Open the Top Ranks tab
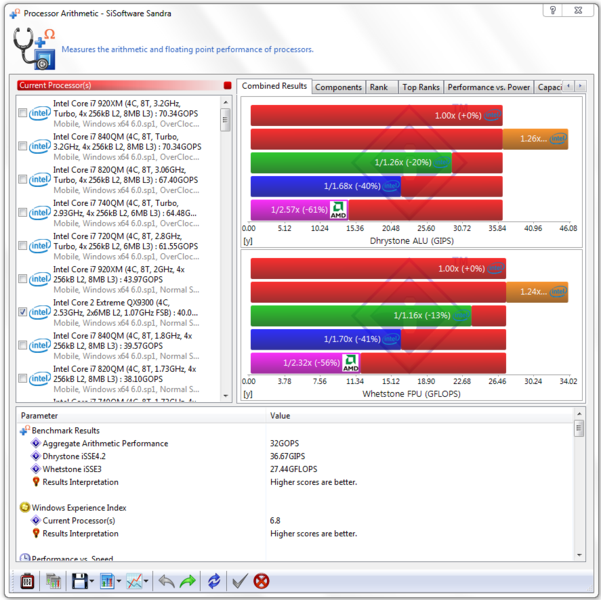Image resolution: width=601 pixels, height=600 pixels. point(421,87)
